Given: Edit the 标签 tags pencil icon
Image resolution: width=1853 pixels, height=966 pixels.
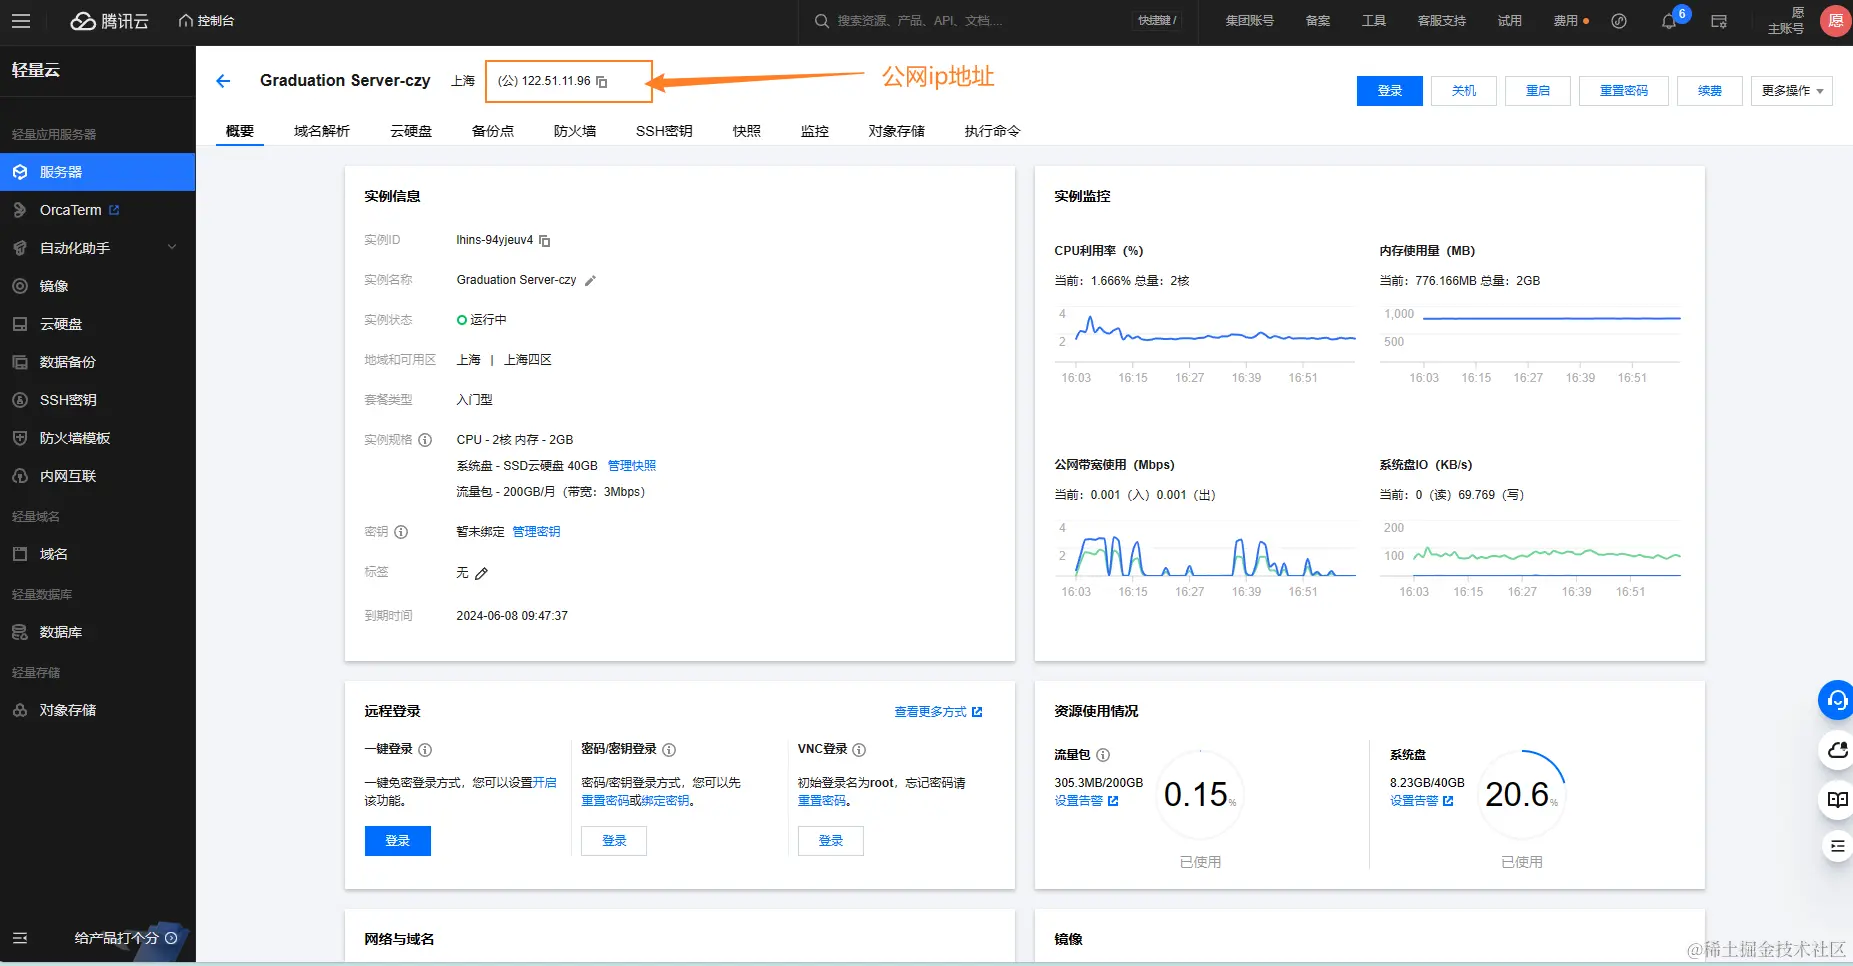Looking at the screenshot, I should coord(481,573).
